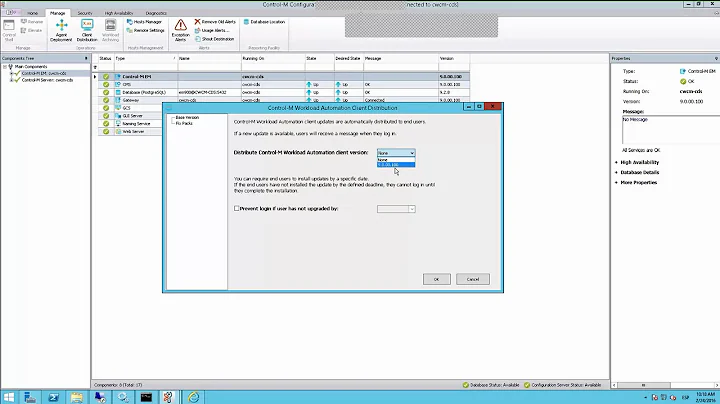Enable Prevent login if not upgraded checkbox
The image size is (720, 404).
236,208
